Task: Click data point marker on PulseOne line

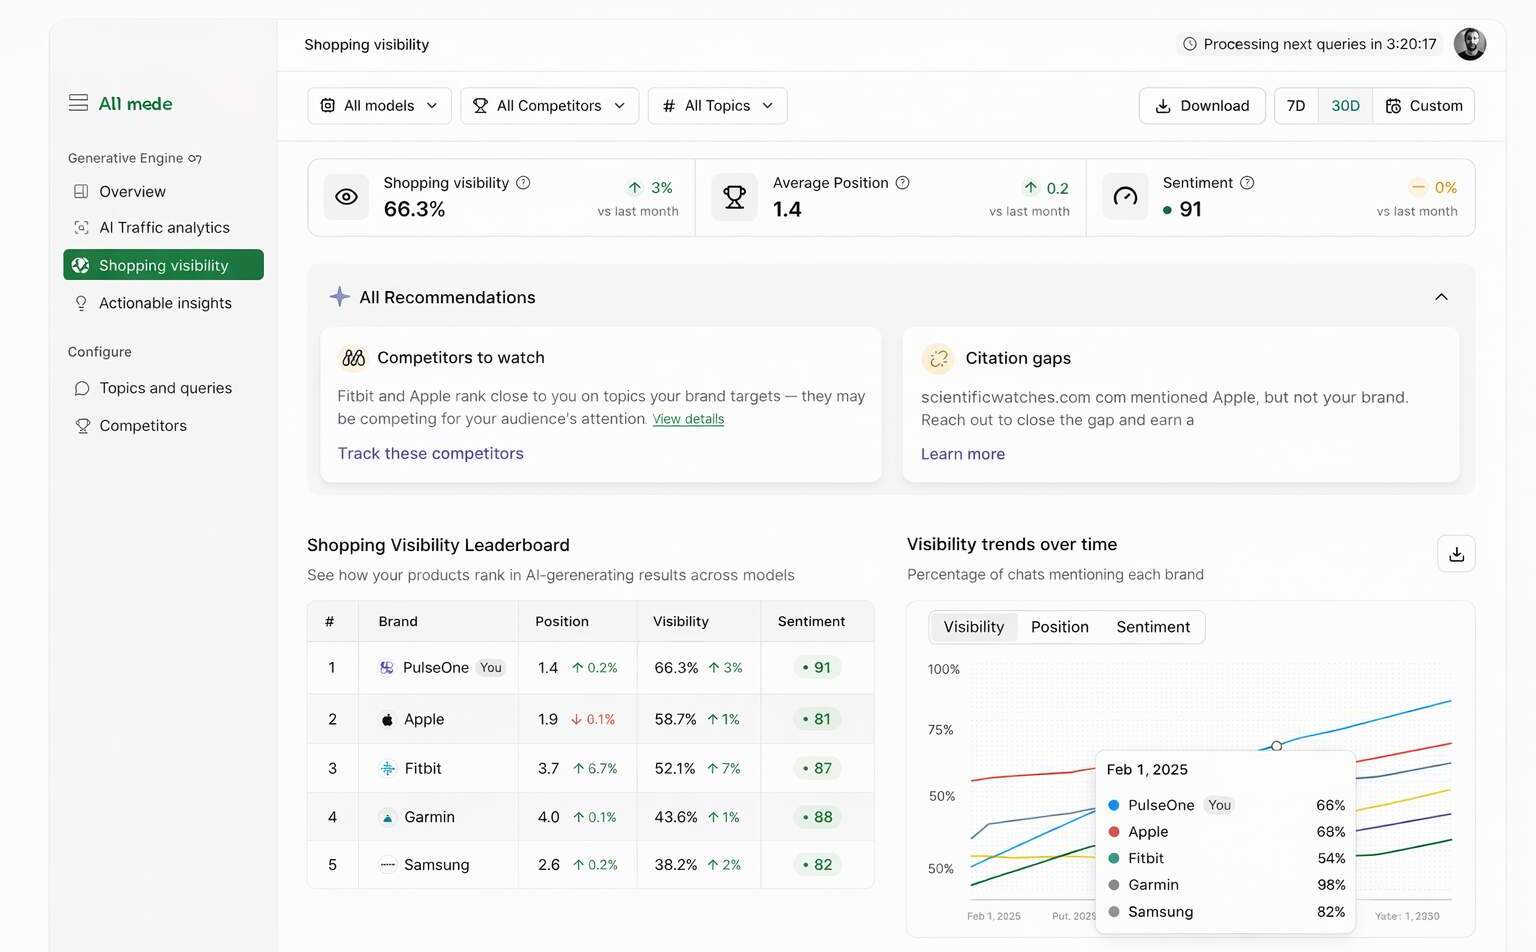Action: [1277, 746]
